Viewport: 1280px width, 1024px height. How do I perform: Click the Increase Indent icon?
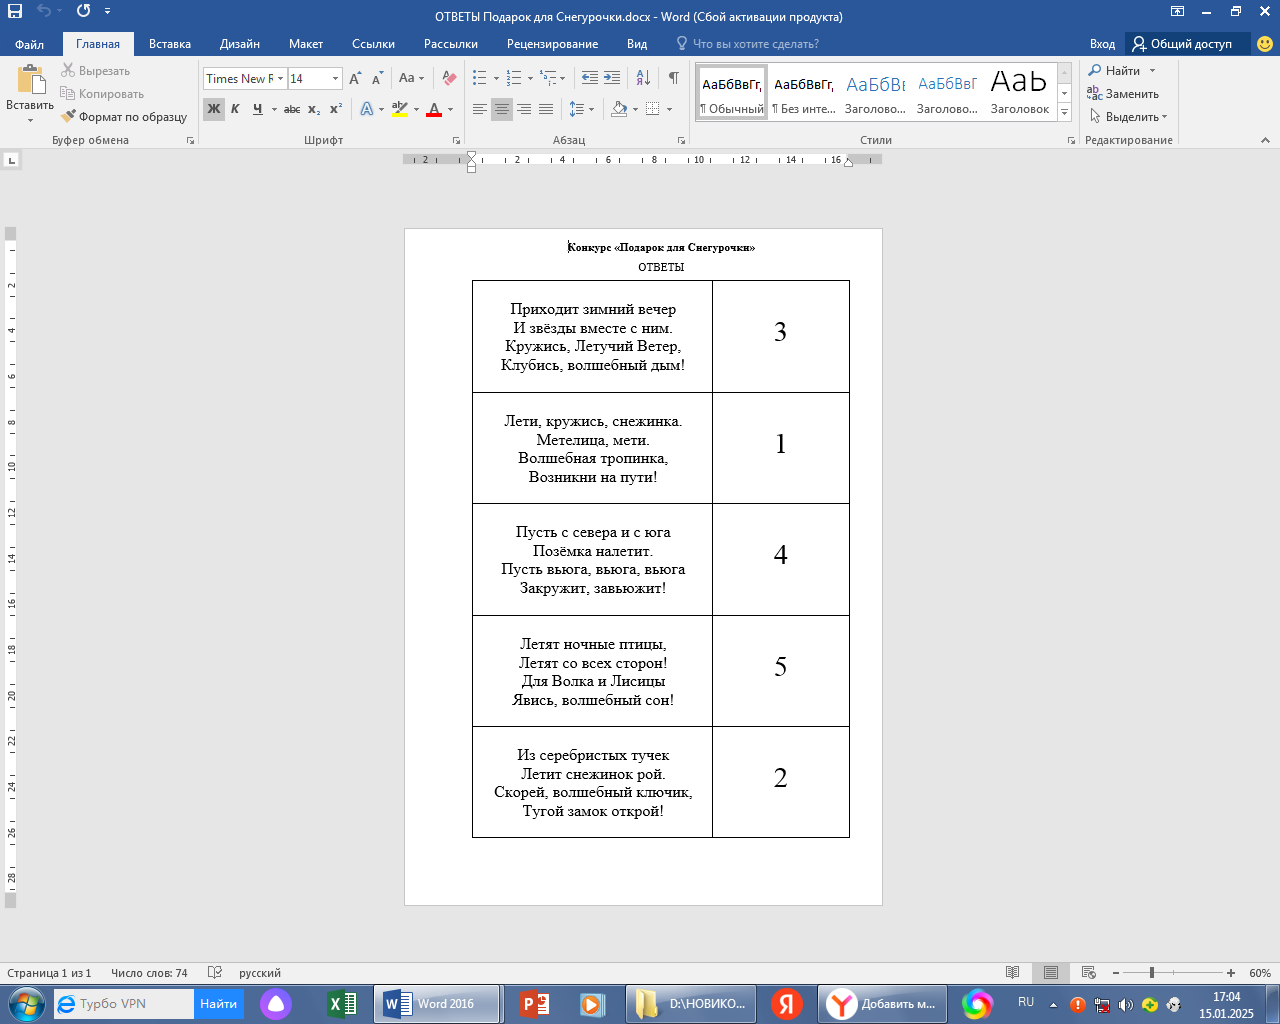pyautogui.click(x=612, y=78)
